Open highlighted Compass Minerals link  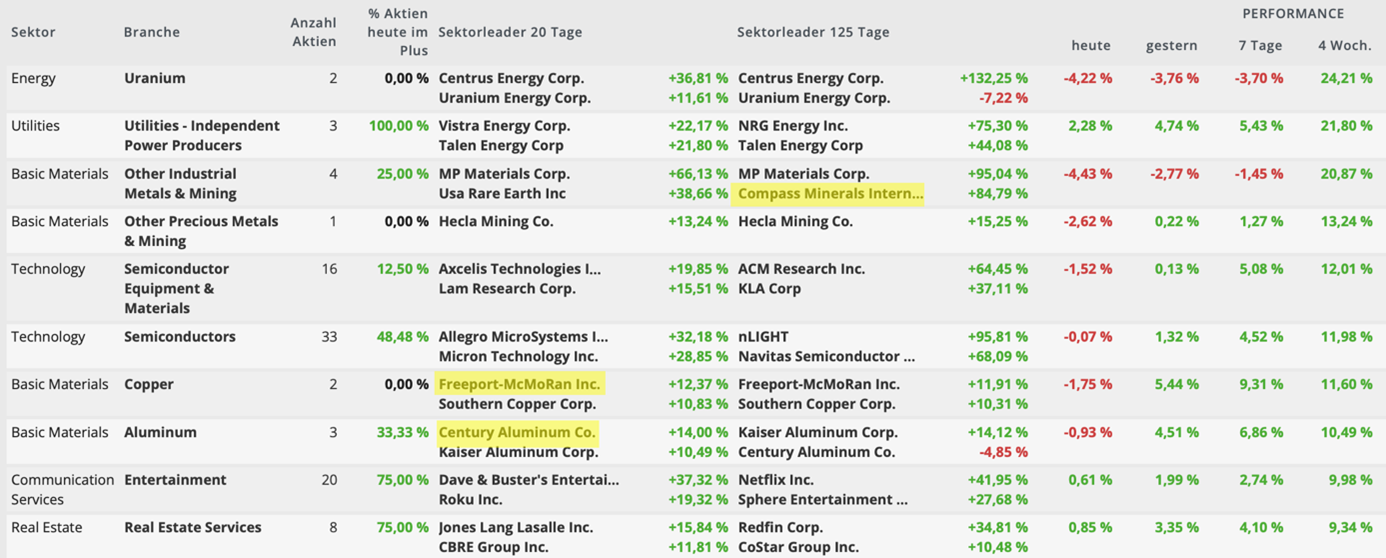click(830, 193)
